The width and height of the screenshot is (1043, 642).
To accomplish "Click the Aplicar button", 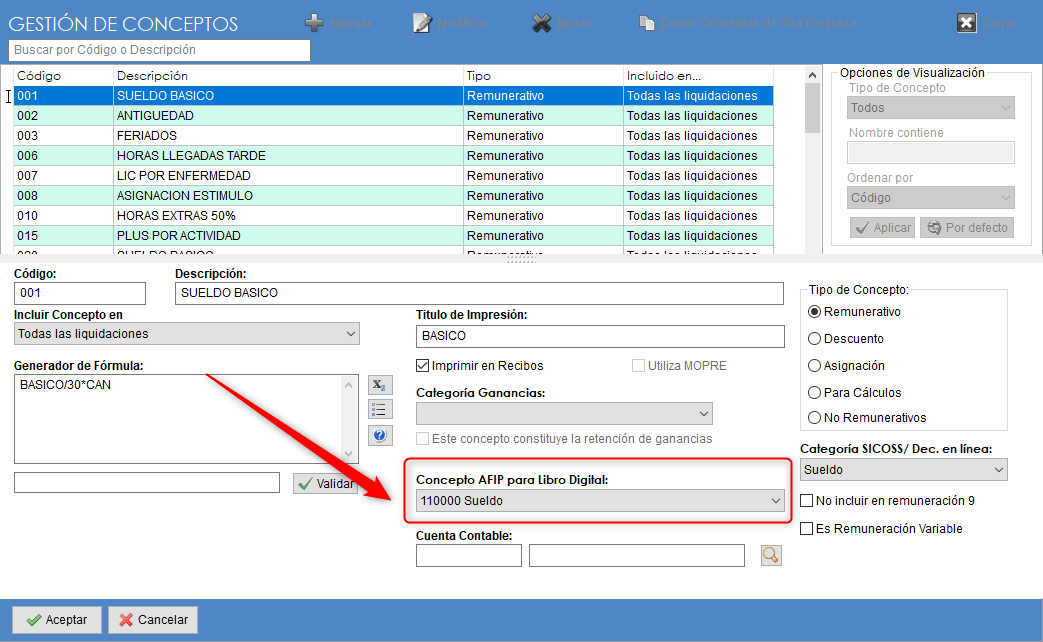I will (x=883, y=228).
